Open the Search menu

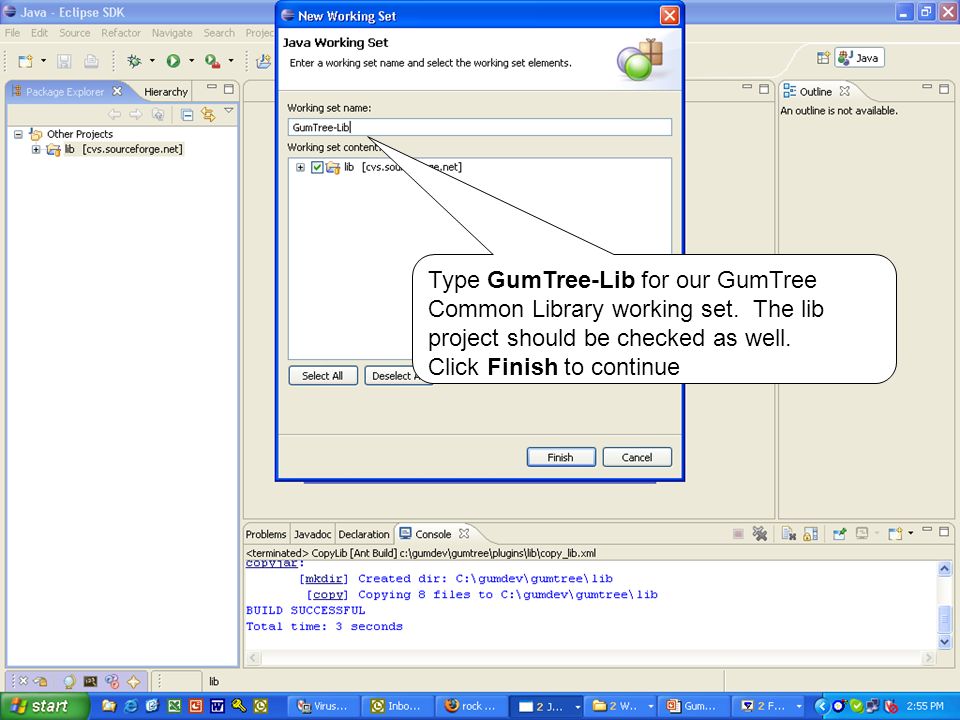[x=219, y=33]
